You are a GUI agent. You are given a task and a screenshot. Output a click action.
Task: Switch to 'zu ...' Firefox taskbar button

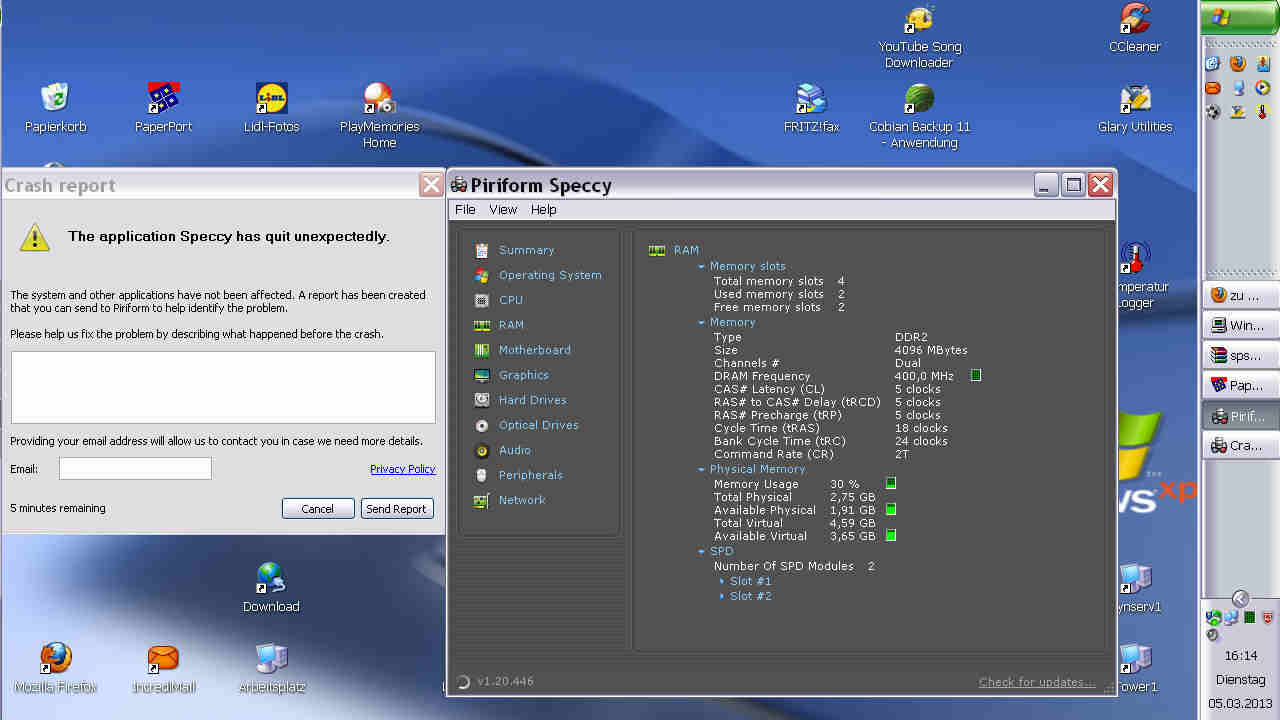[x=1240, y=296]
